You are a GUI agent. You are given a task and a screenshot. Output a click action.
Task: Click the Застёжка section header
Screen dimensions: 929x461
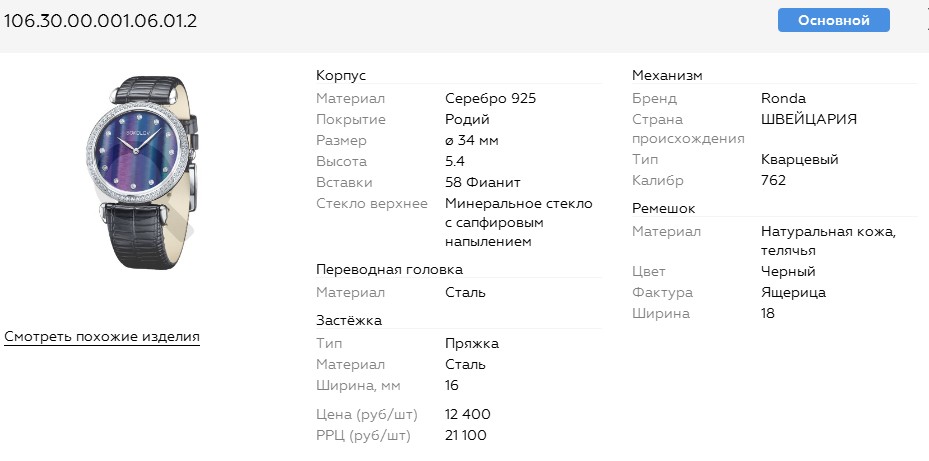349,320
